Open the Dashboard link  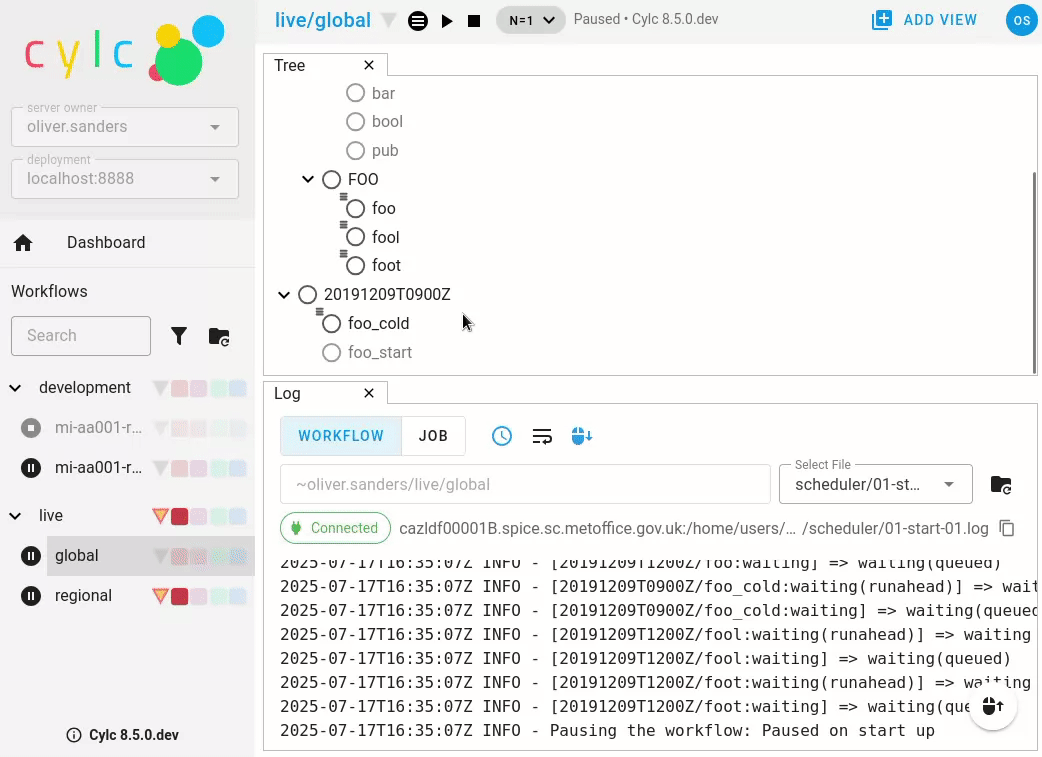coord(105,243)
